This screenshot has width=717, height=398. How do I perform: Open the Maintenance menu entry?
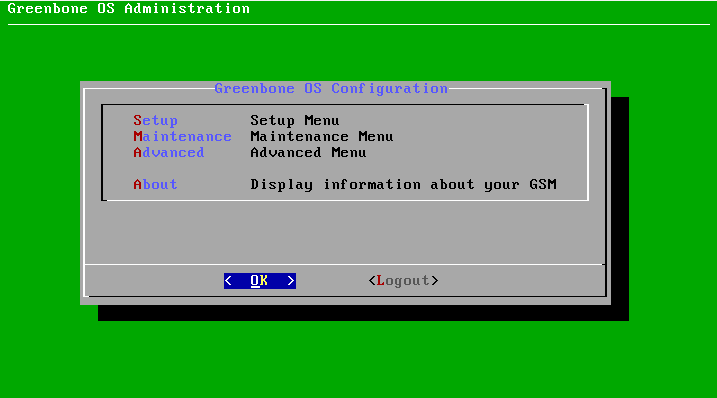tap(182, 137)
